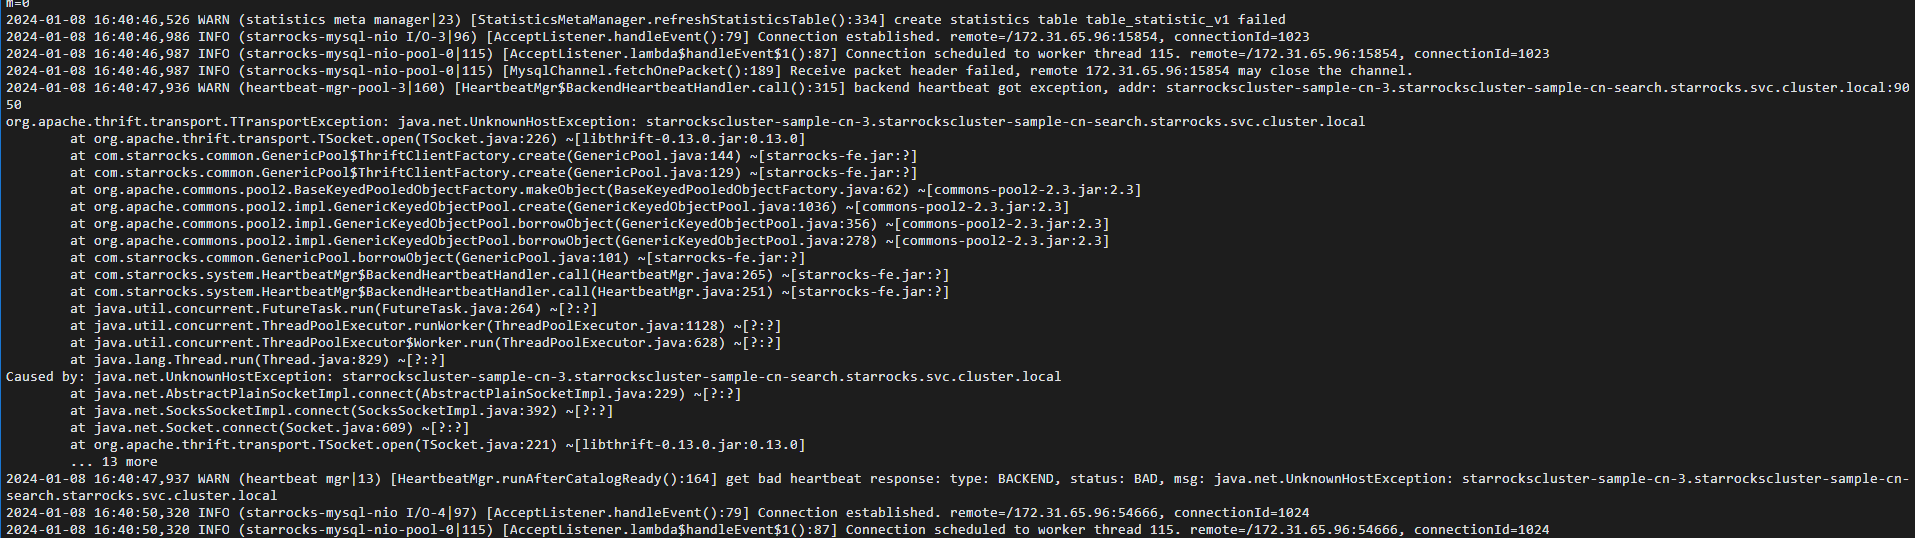Click the FutureTask.java:264 stack frame
The height and width of the screenshot is (538, 1915).
tap(333, 308)
